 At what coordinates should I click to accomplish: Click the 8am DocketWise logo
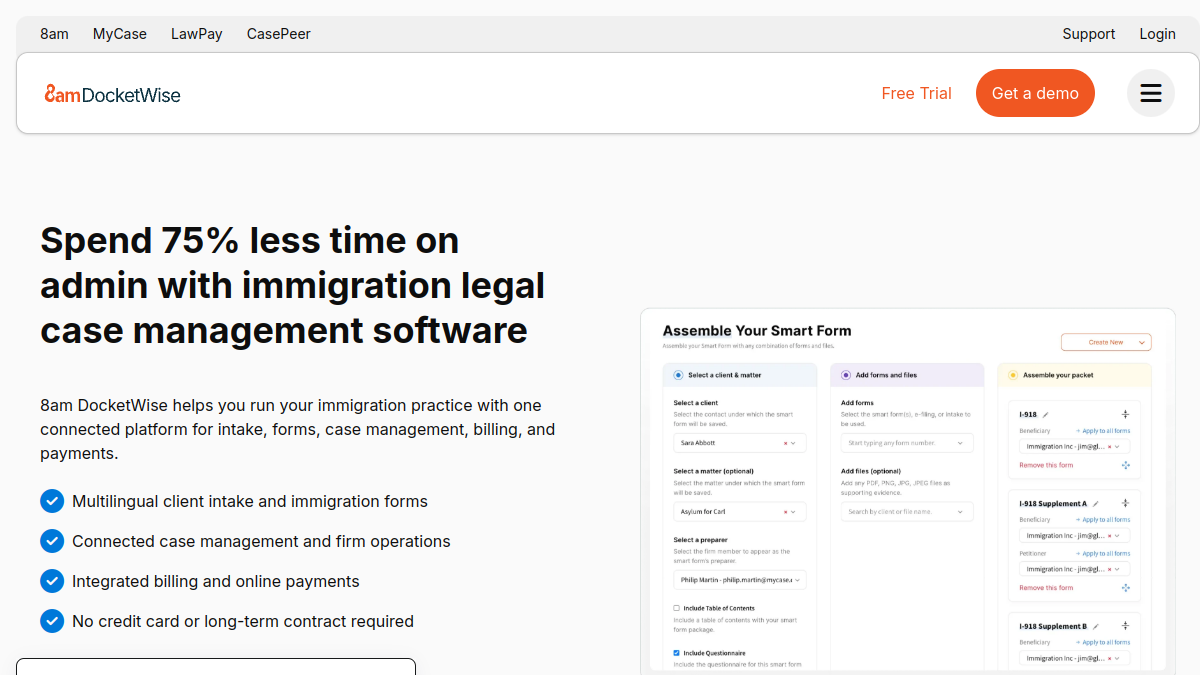click(x=112, y=94)
